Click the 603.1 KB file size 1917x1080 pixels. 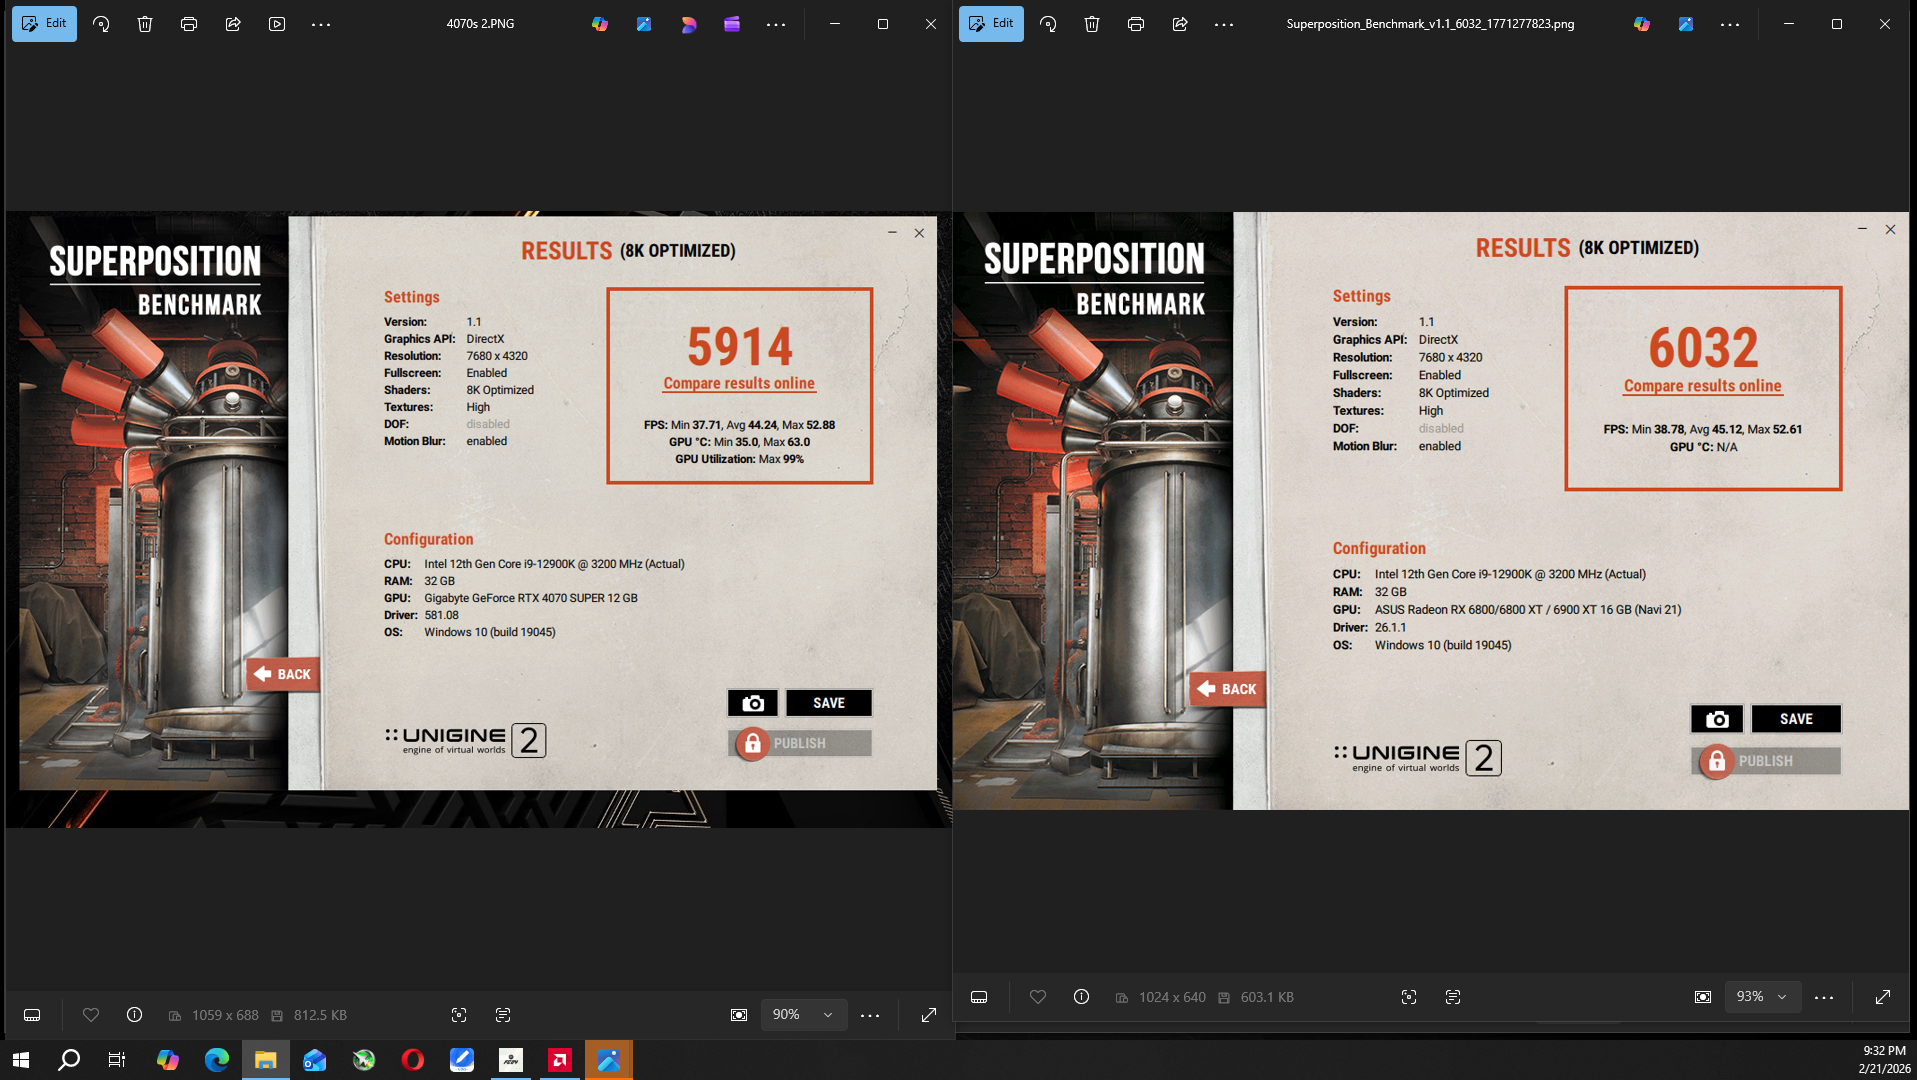click(x=1267, y=997)
